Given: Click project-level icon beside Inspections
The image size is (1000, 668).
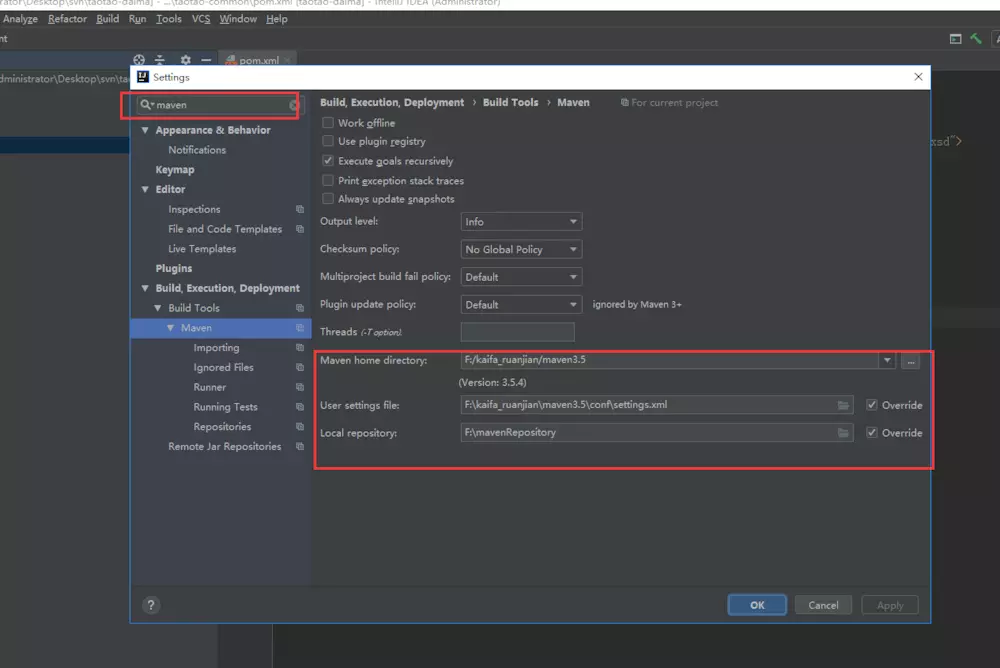Looking at the screenshot, I should pyautogui.click(x=300, y=209).
